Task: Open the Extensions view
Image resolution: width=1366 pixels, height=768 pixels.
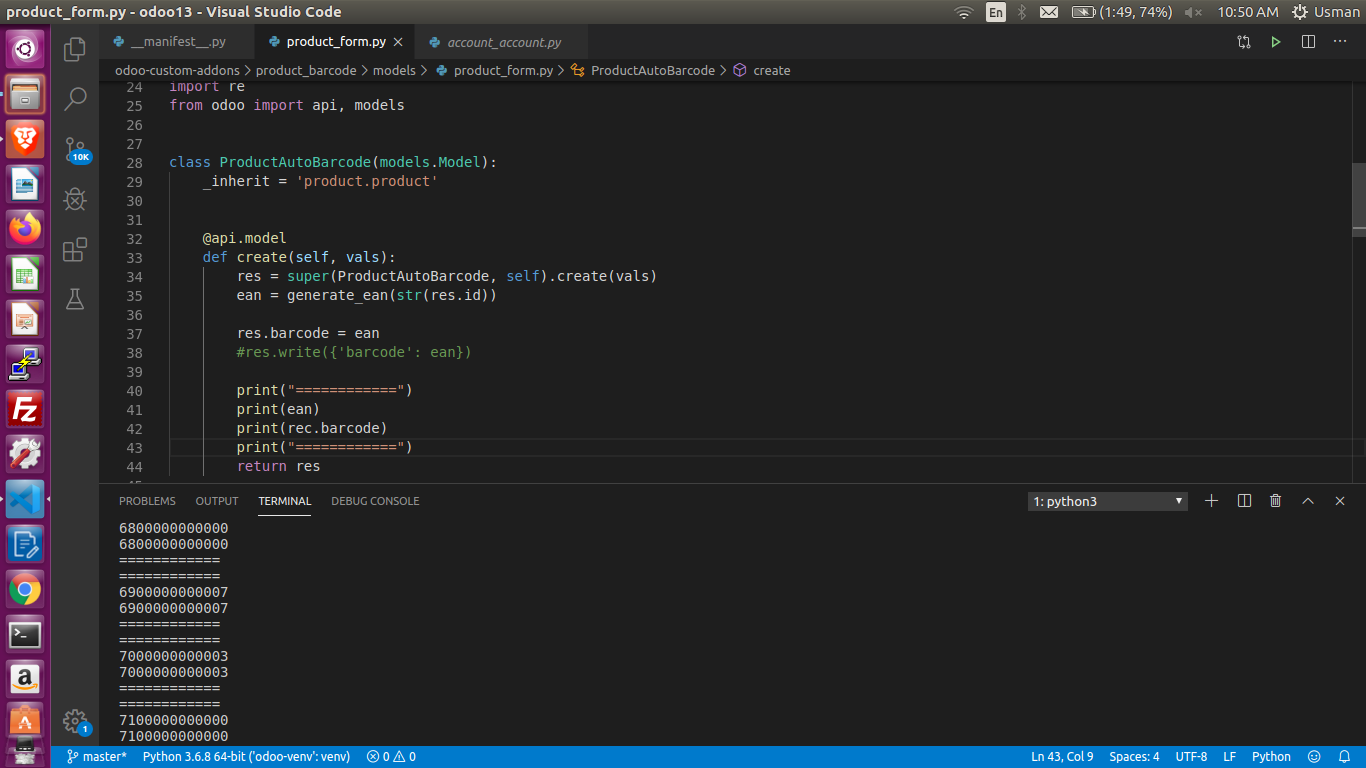Action: tap(75, 249)
